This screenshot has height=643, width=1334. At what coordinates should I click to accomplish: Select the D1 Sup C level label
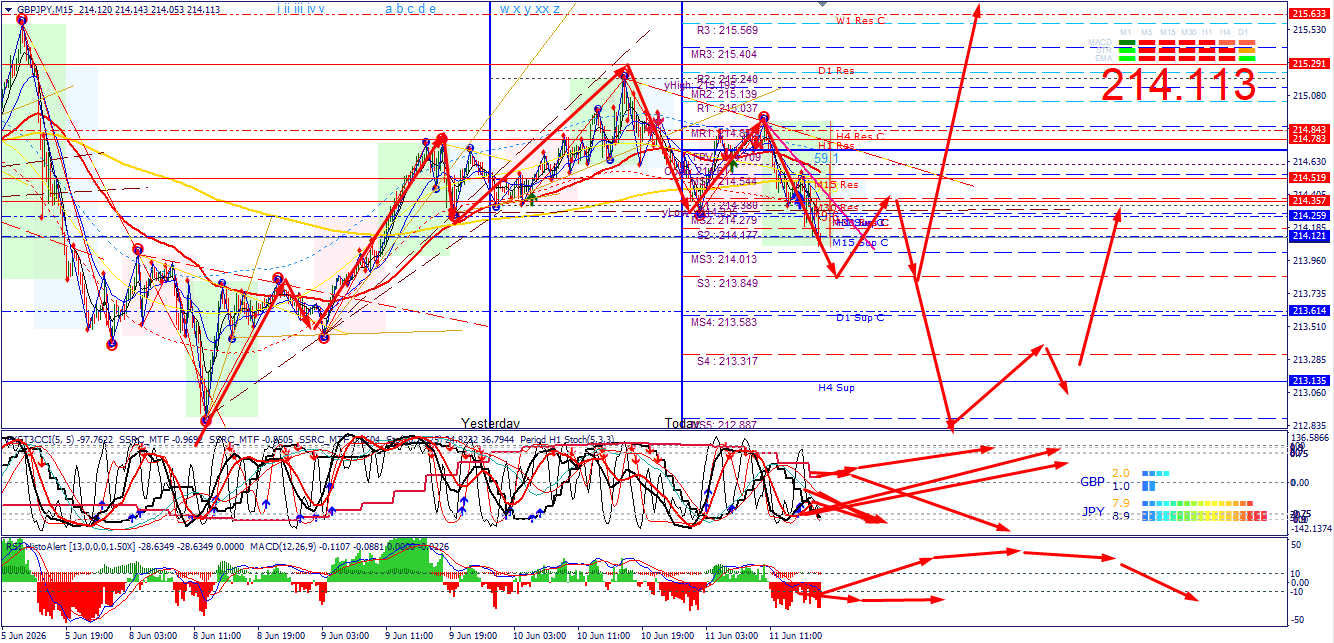tap(860, 318)
